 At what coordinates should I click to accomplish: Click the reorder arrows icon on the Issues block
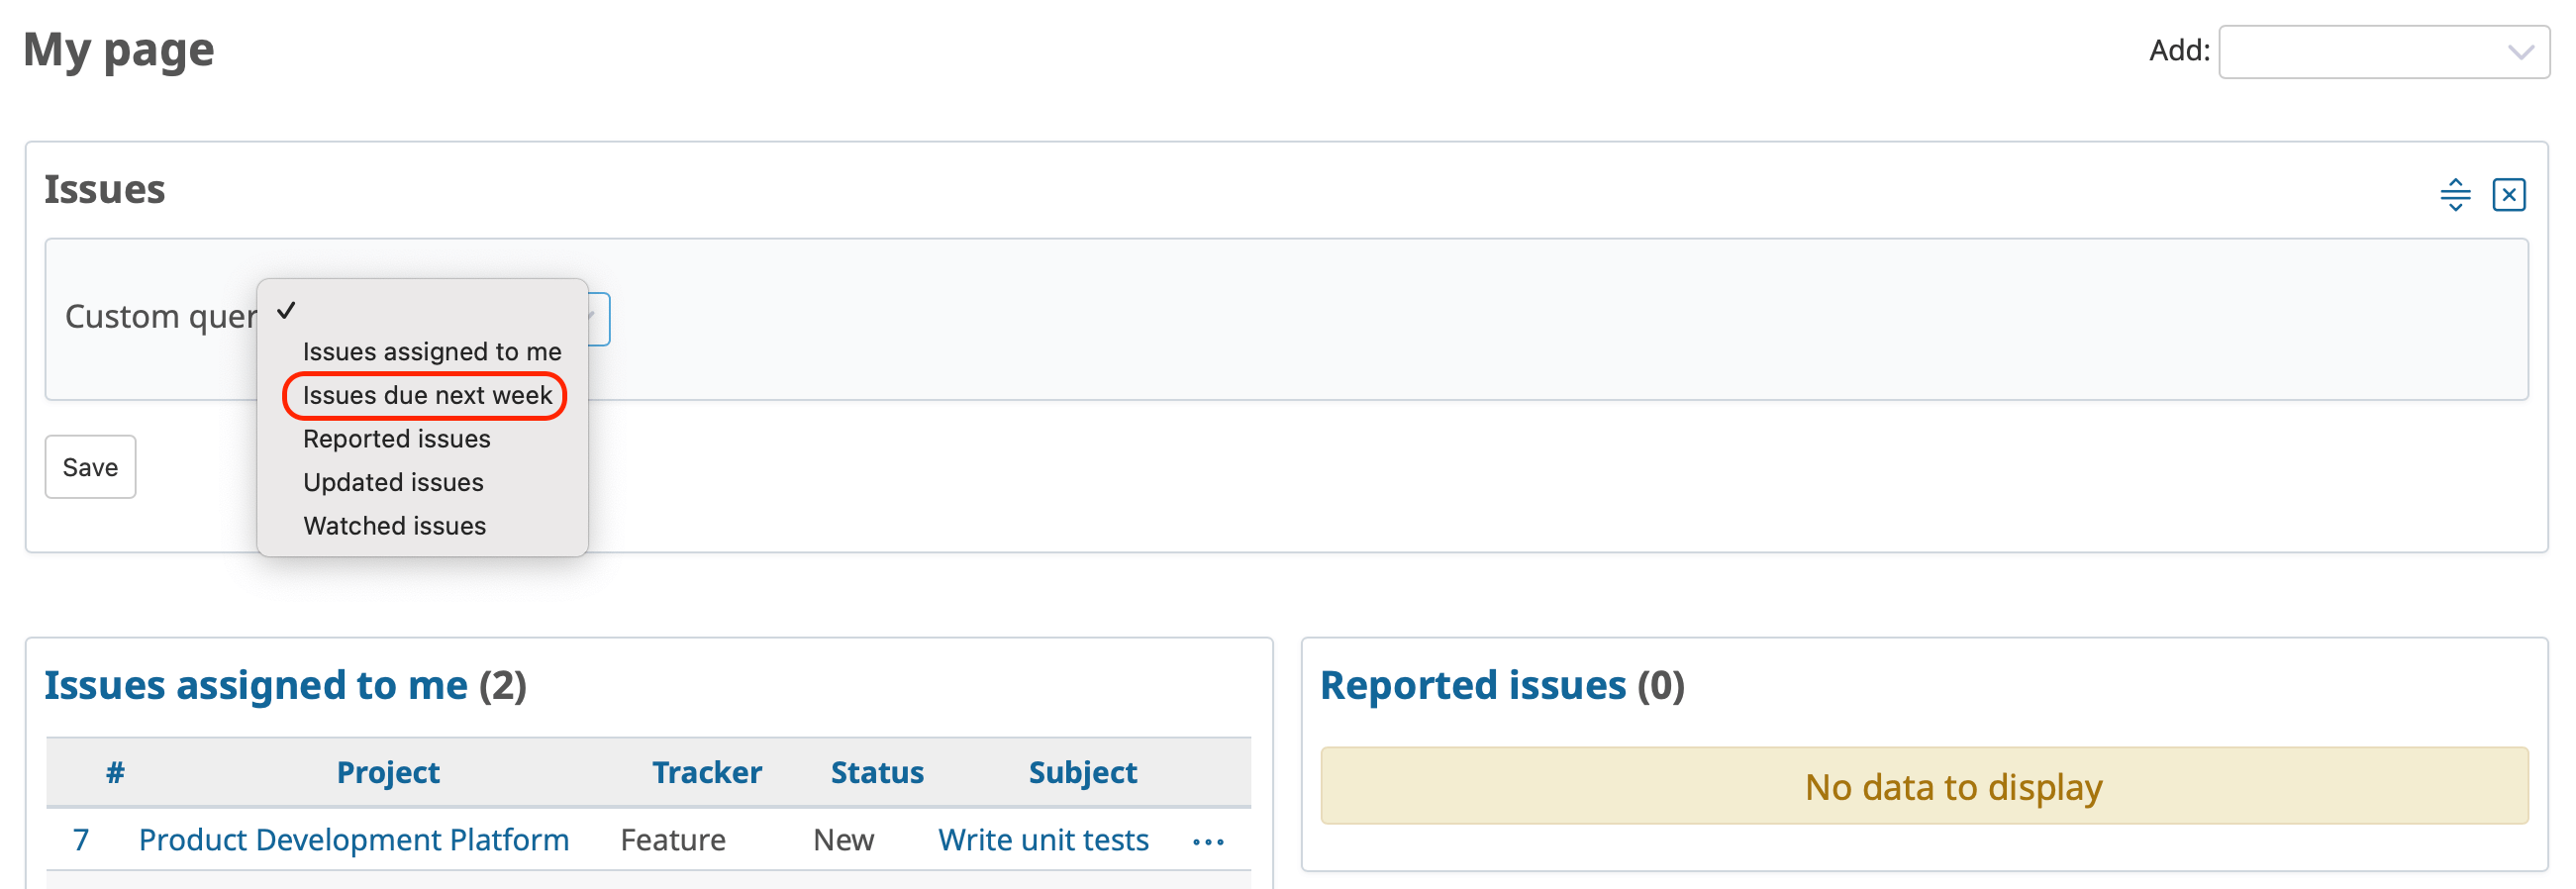coord(2455,196)
